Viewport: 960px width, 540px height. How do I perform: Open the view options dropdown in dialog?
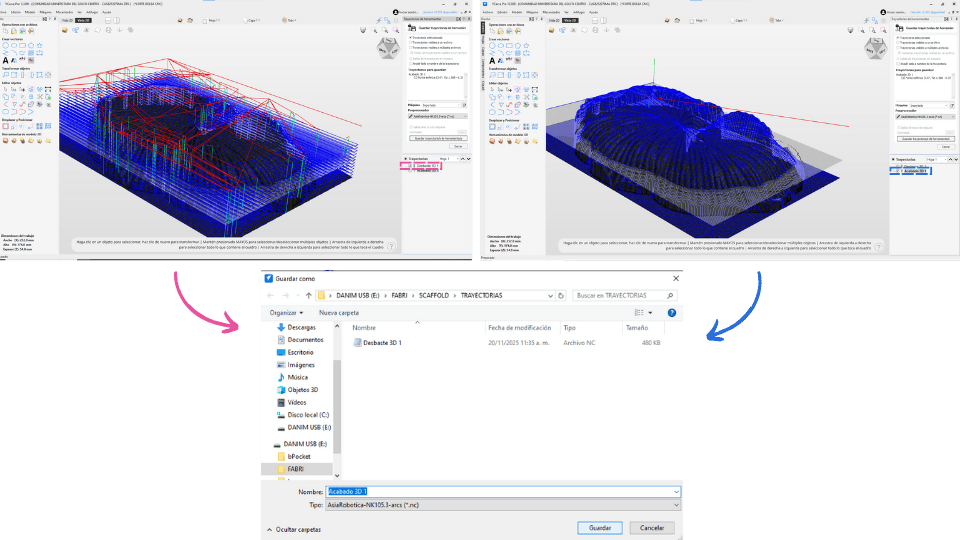pyautogui.click(x=651, y=313)
